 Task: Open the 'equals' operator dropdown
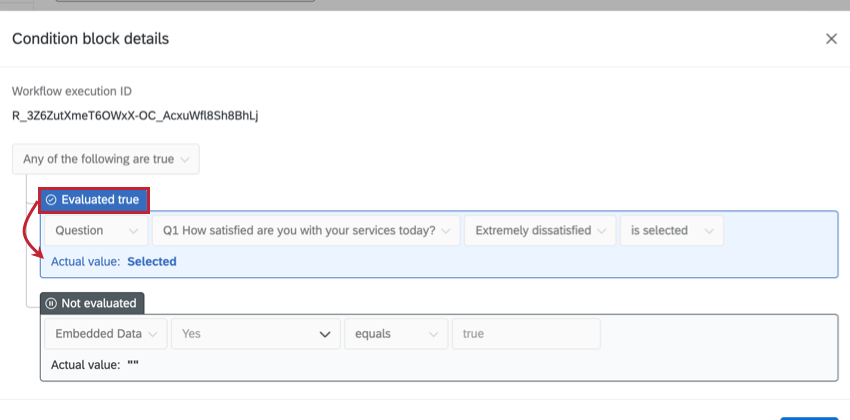pos(396,334)
